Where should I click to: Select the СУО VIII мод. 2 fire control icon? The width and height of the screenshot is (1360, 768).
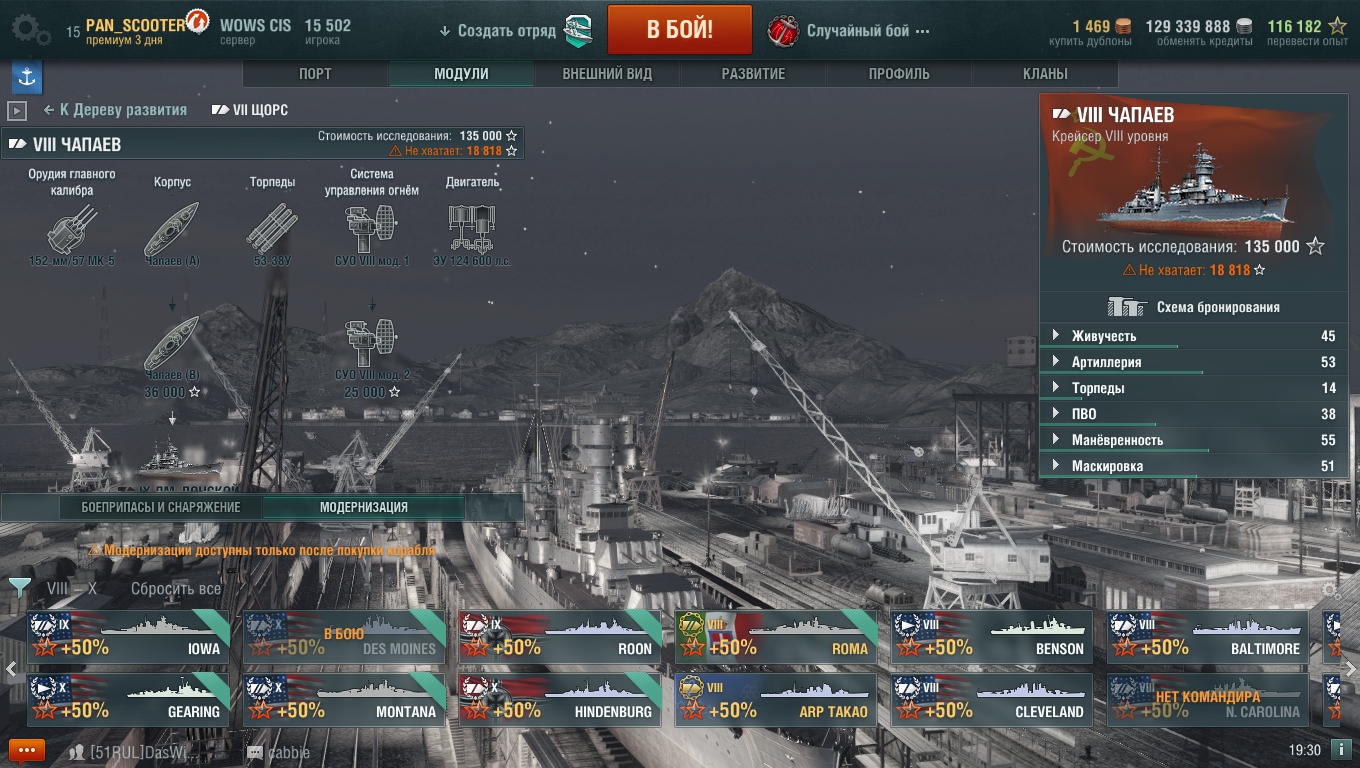(x=372, y=342)
